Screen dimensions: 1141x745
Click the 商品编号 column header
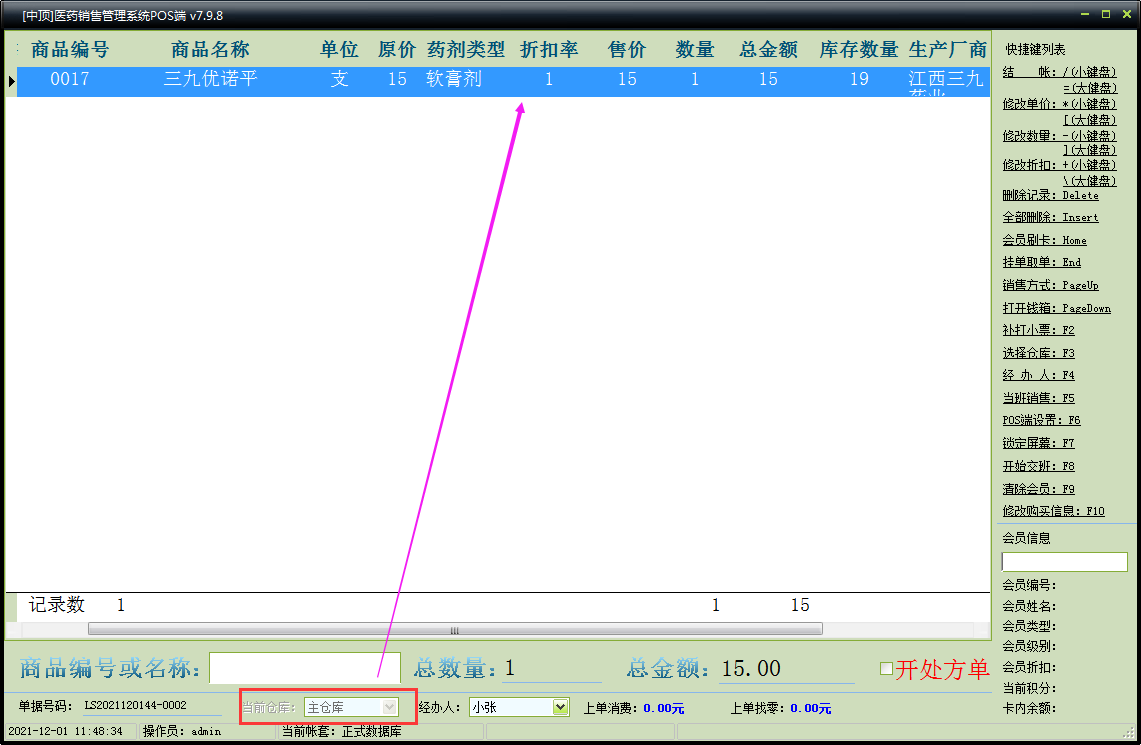pos(70,49)
